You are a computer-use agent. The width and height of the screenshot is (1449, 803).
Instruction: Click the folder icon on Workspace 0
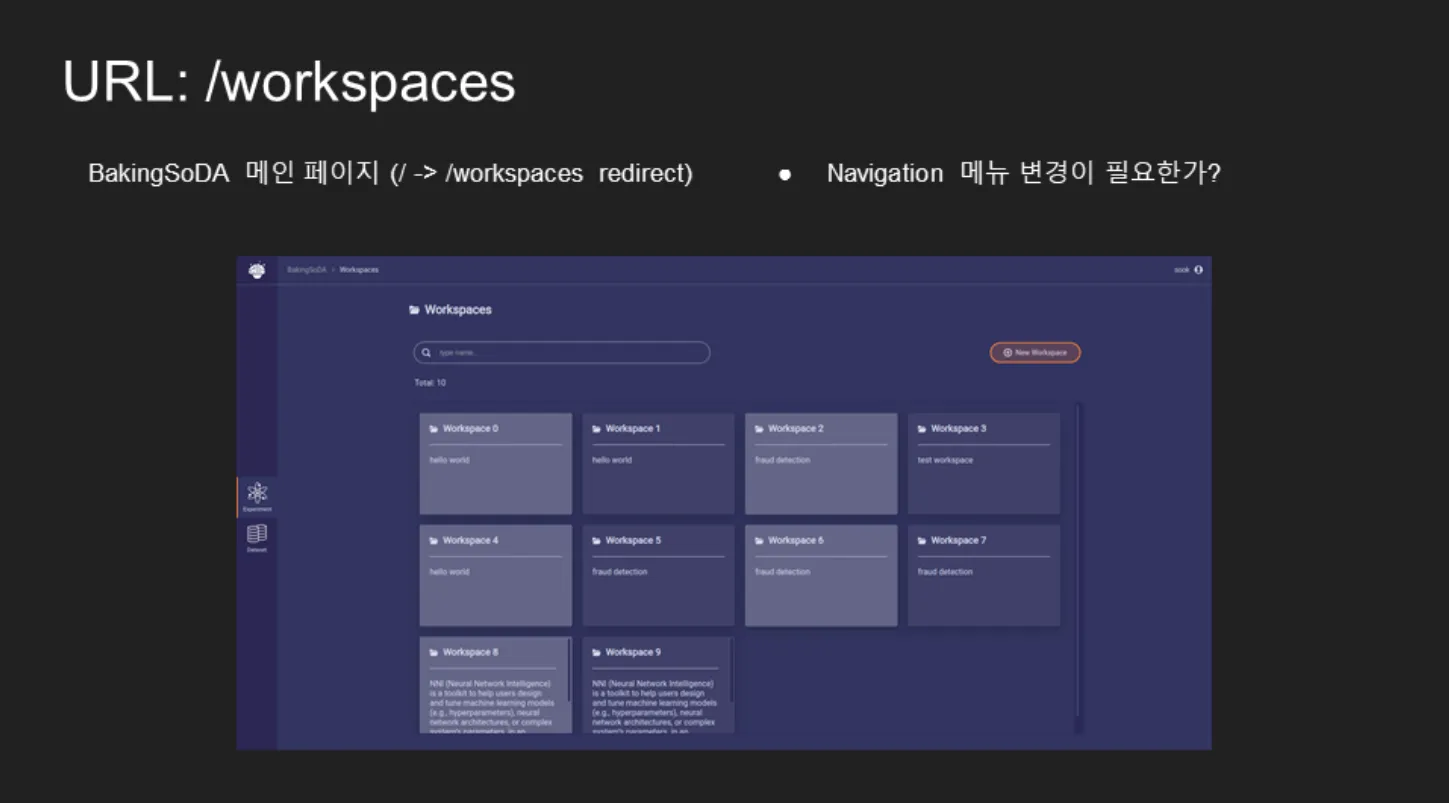click(434, 429)
